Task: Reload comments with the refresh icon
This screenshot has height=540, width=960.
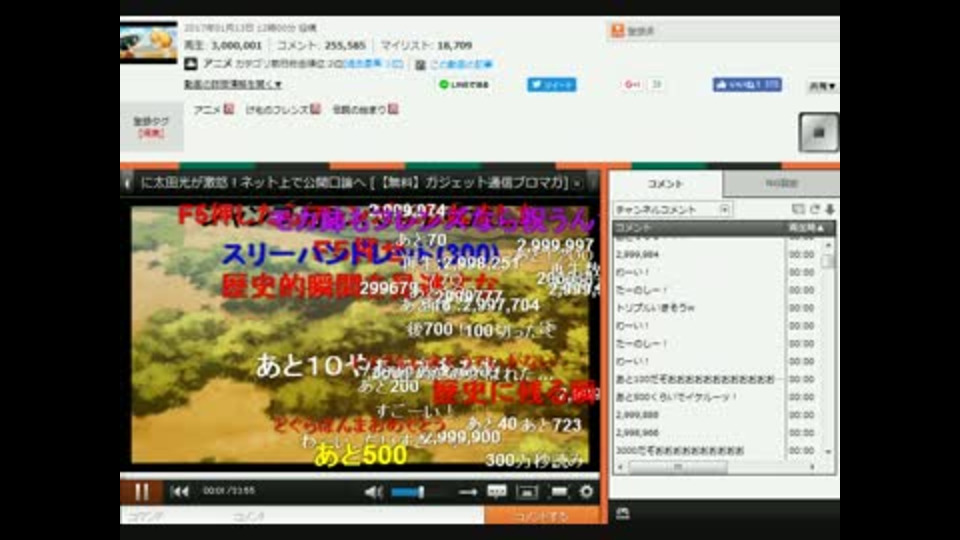Action: point(815,209)
